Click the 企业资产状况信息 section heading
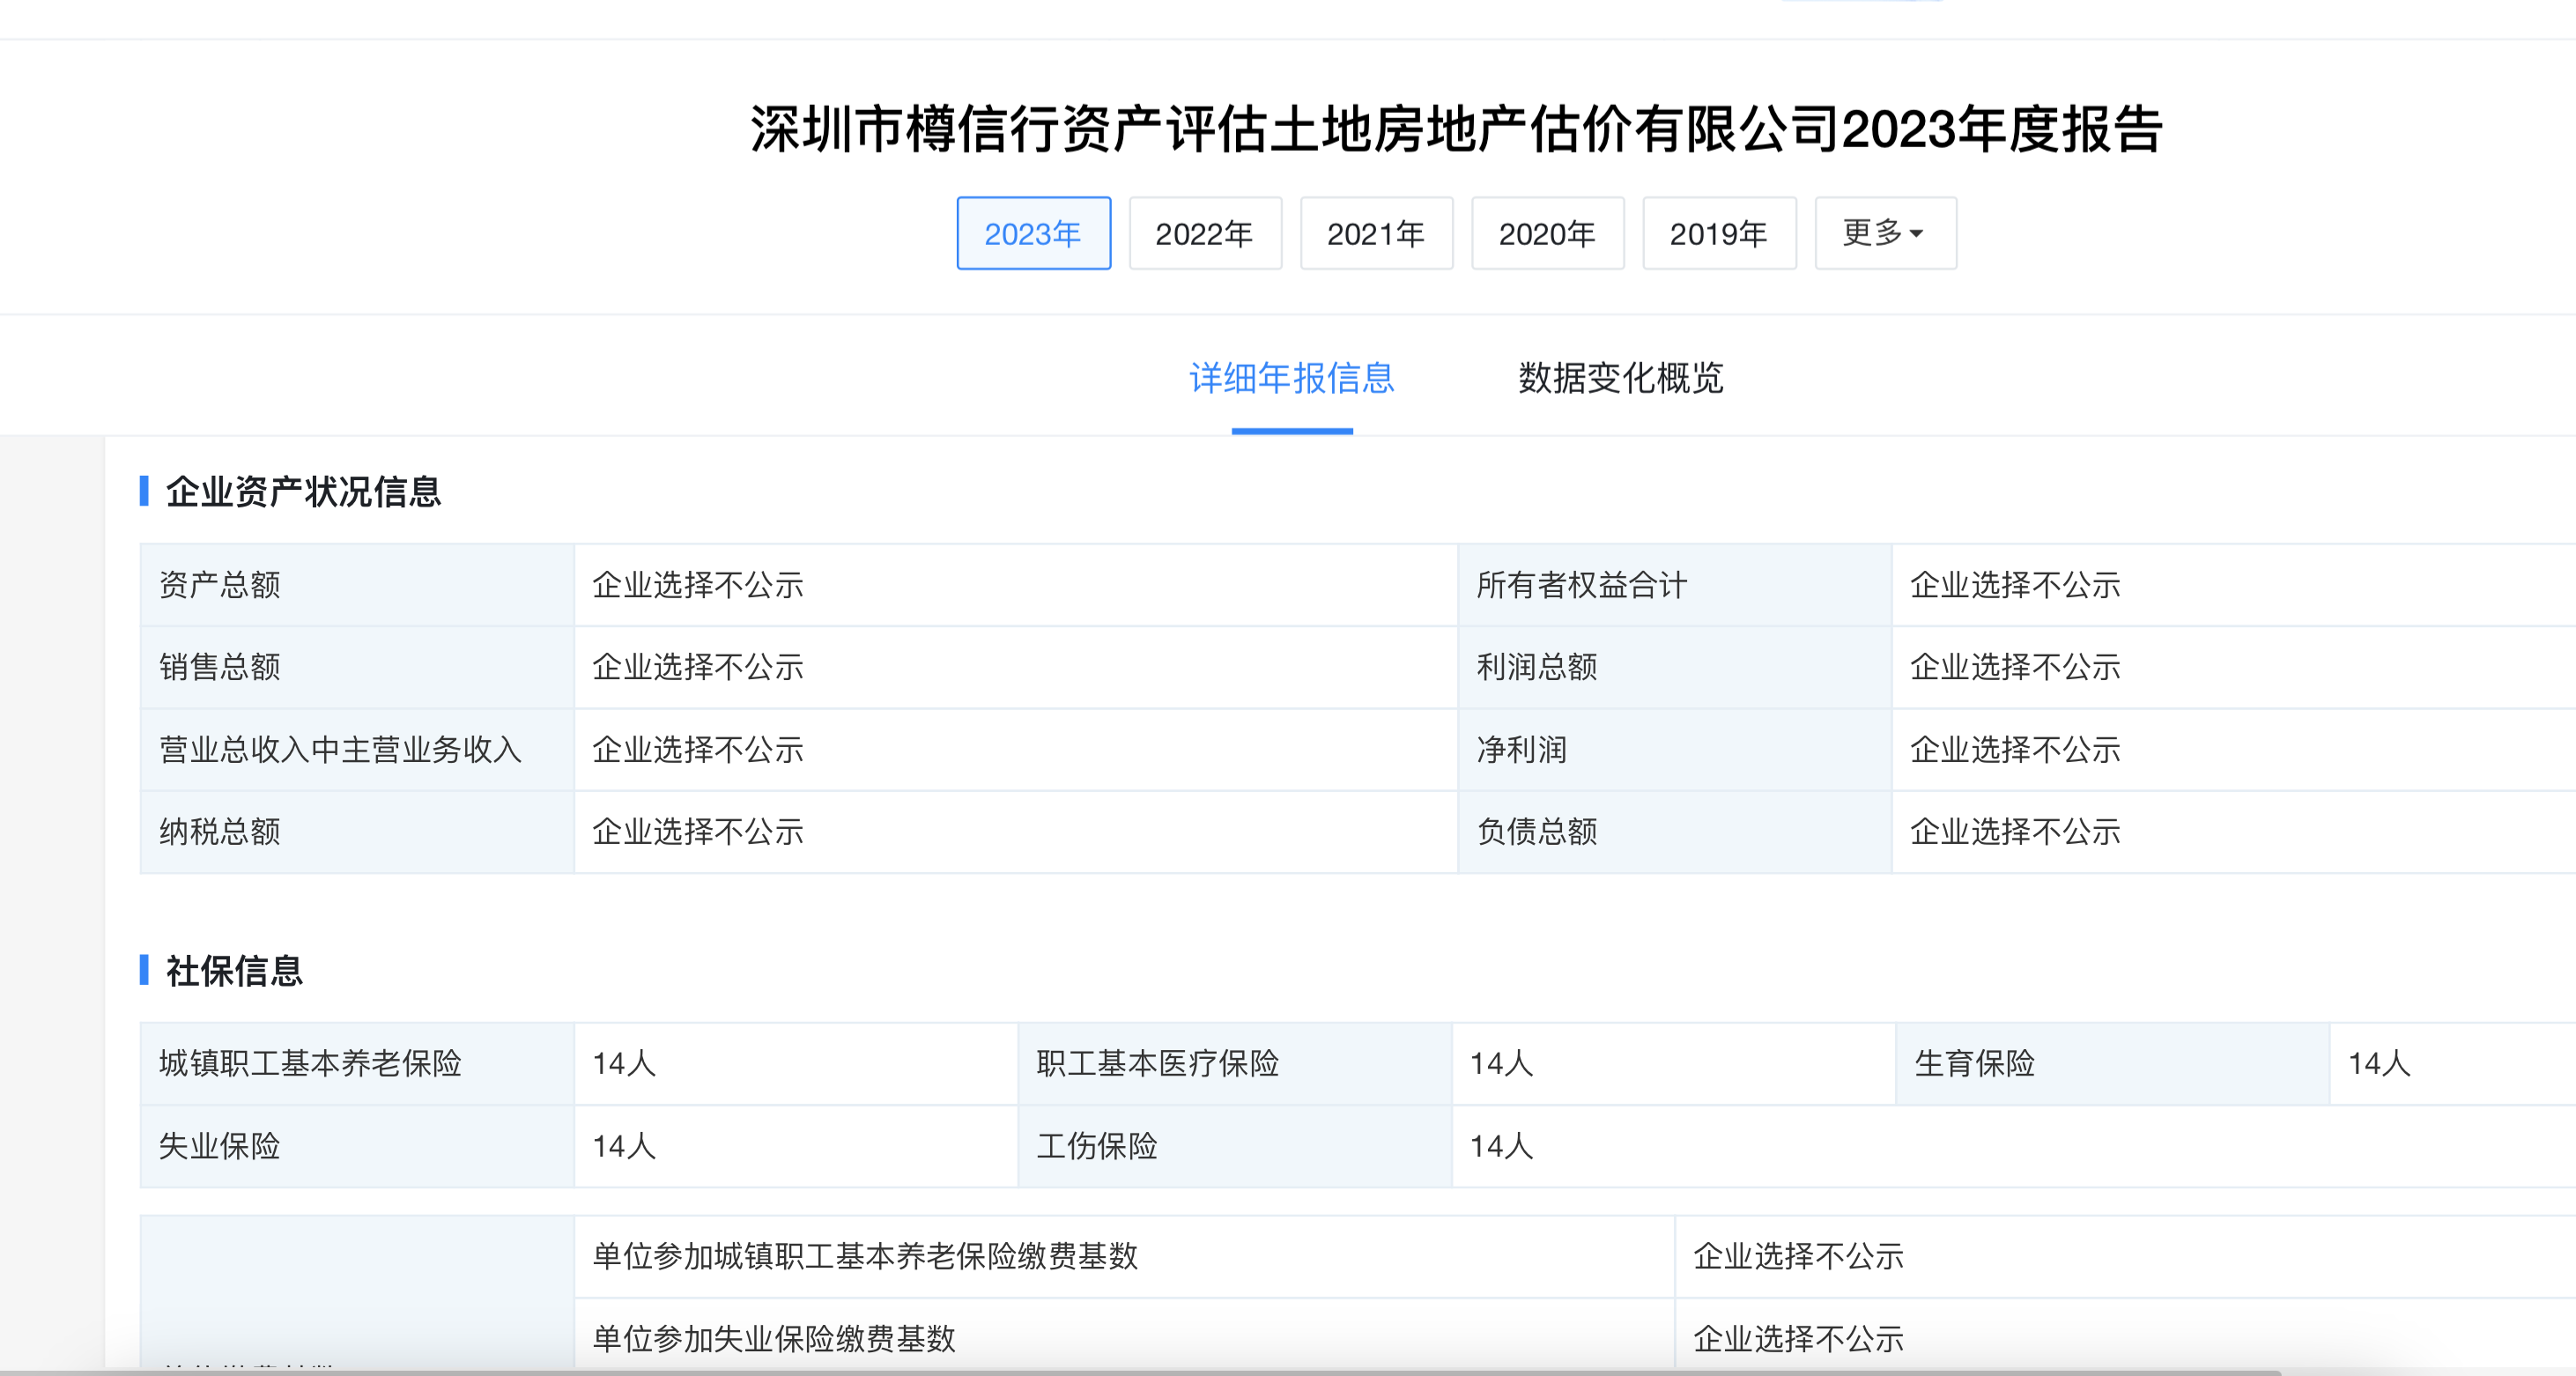Image resolution: width=2576 pixels, height=1376 pixels. click(303, 491)
